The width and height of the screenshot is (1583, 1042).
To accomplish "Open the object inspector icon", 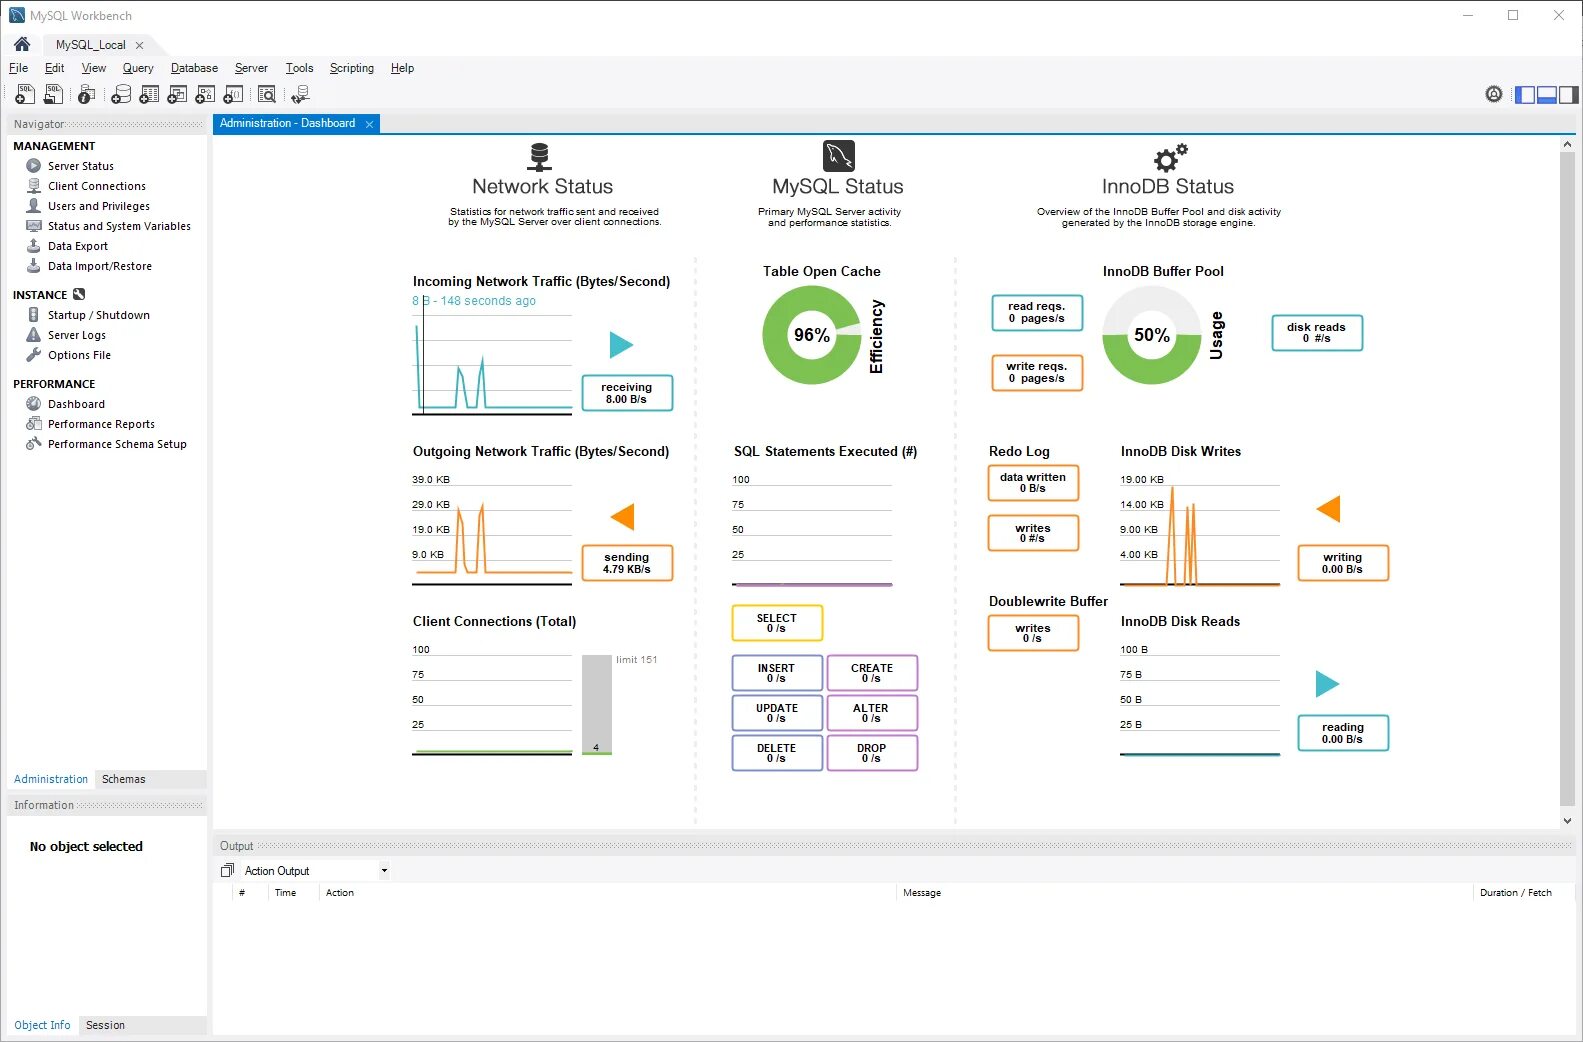I will 87,94.
